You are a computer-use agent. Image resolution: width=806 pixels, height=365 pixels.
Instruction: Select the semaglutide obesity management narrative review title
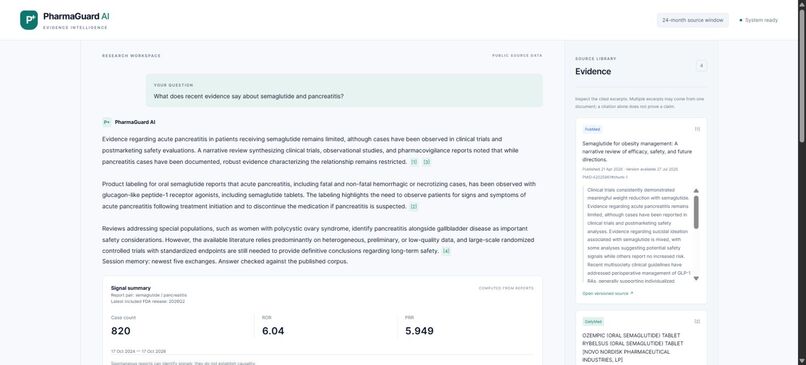[637, 152]
